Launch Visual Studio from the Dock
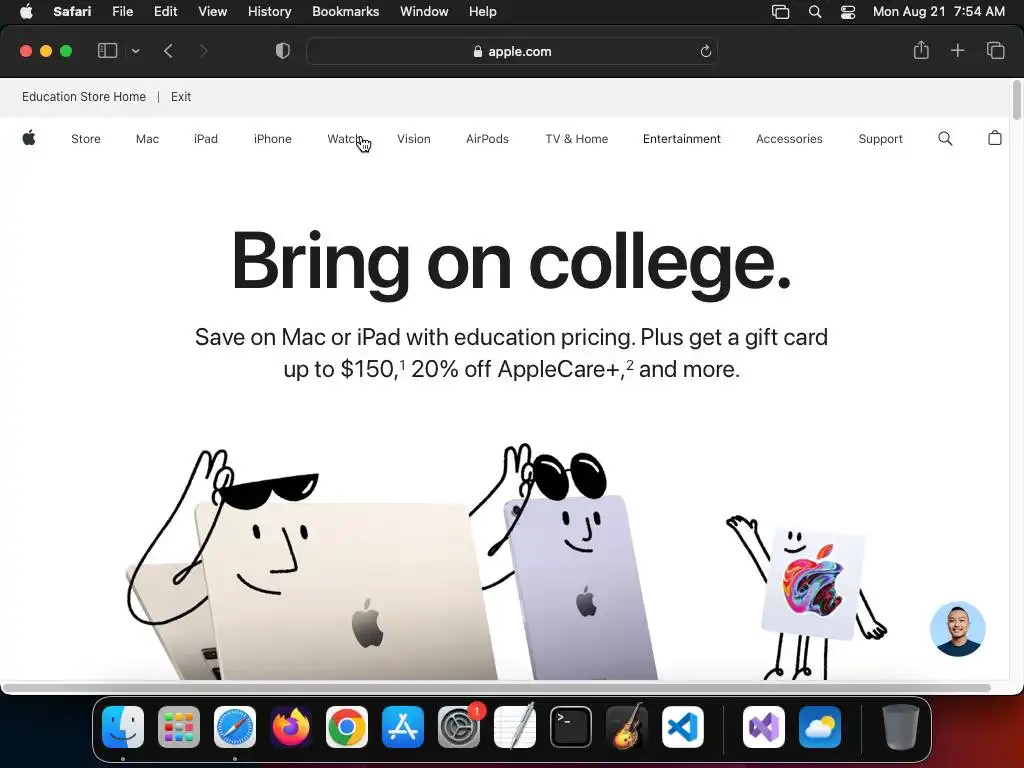 [764, 727]
